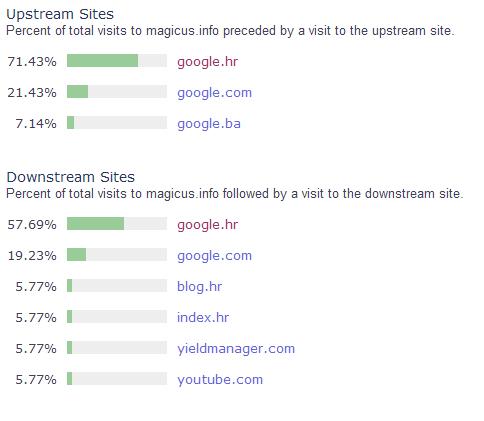Click the yieldmanager.com 5.77% bar
This screenshot has width=484, height=421.
[x=117, y=348]
